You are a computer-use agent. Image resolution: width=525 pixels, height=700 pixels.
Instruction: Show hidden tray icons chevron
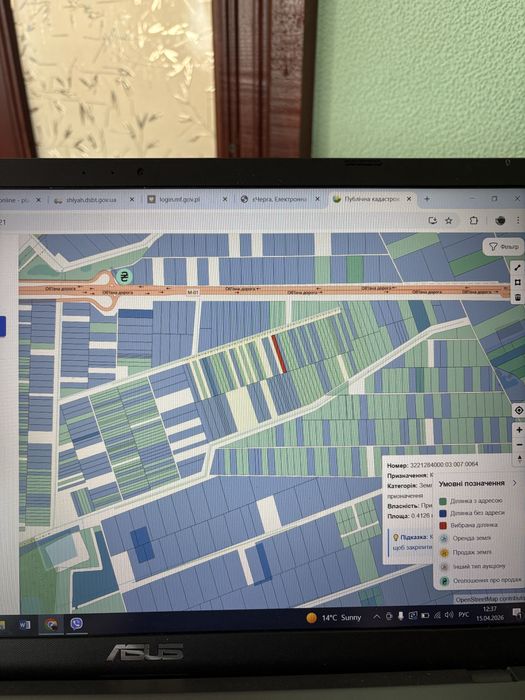(x=376, y=617)
